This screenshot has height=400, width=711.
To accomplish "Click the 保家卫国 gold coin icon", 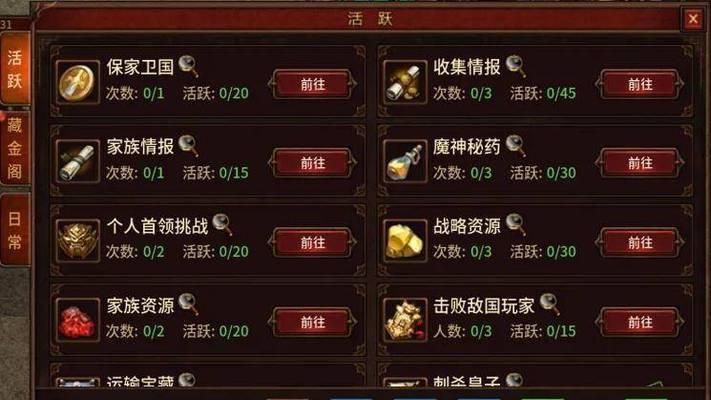I will (78, 82).
